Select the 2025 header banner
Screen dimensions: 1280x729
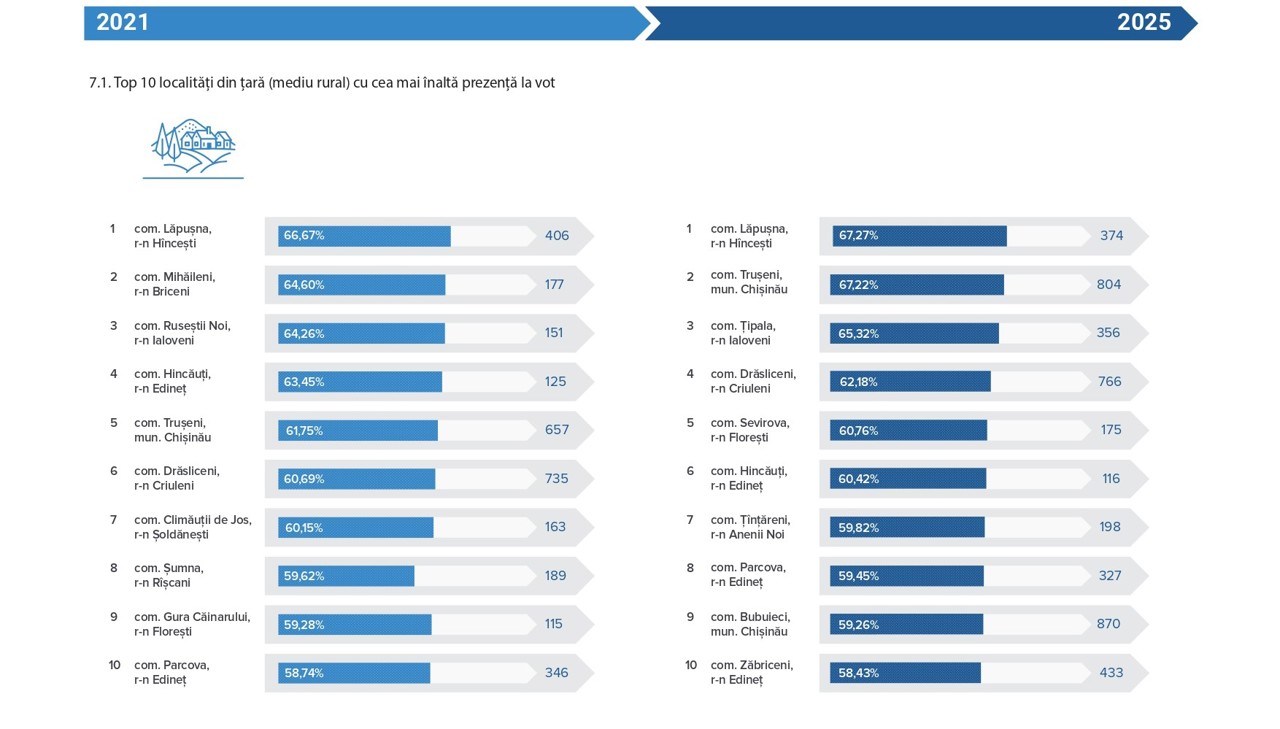920,23
